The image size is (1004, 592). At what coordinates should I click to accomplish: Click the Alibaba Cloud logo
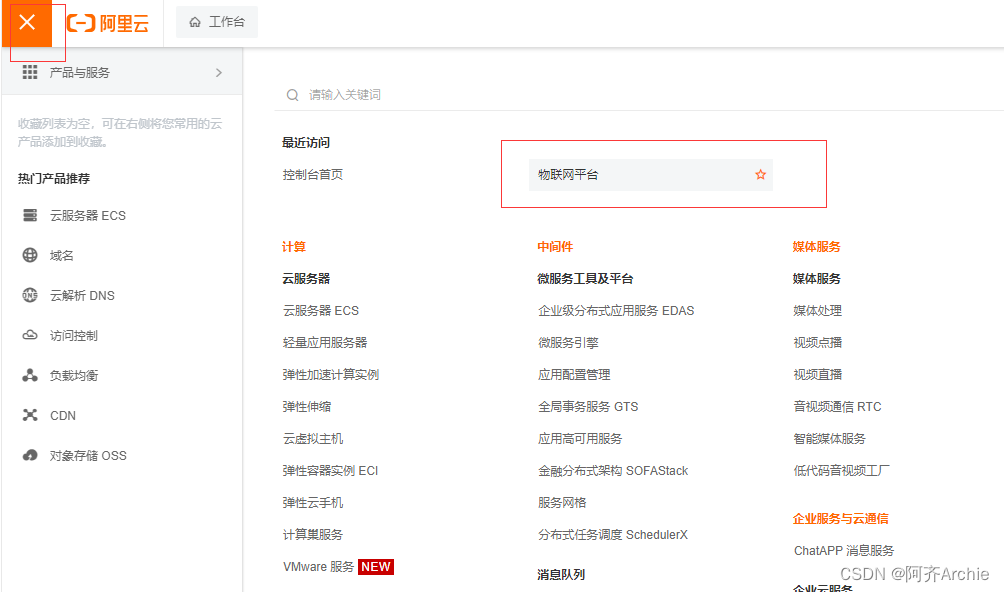click(x=108, y=23)
